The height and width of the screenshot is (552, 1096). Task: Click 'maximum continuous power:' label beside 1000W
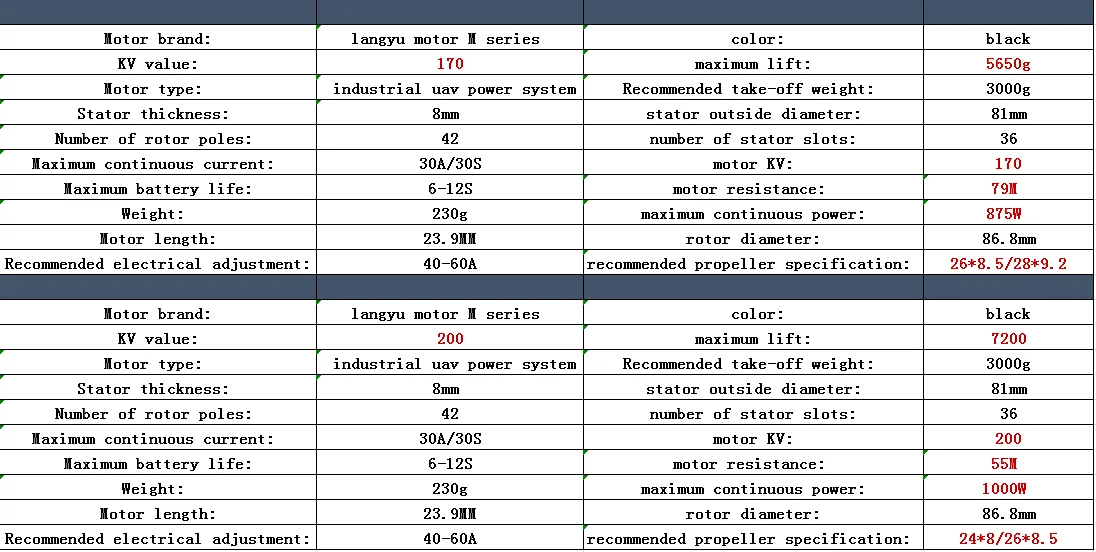753,489
